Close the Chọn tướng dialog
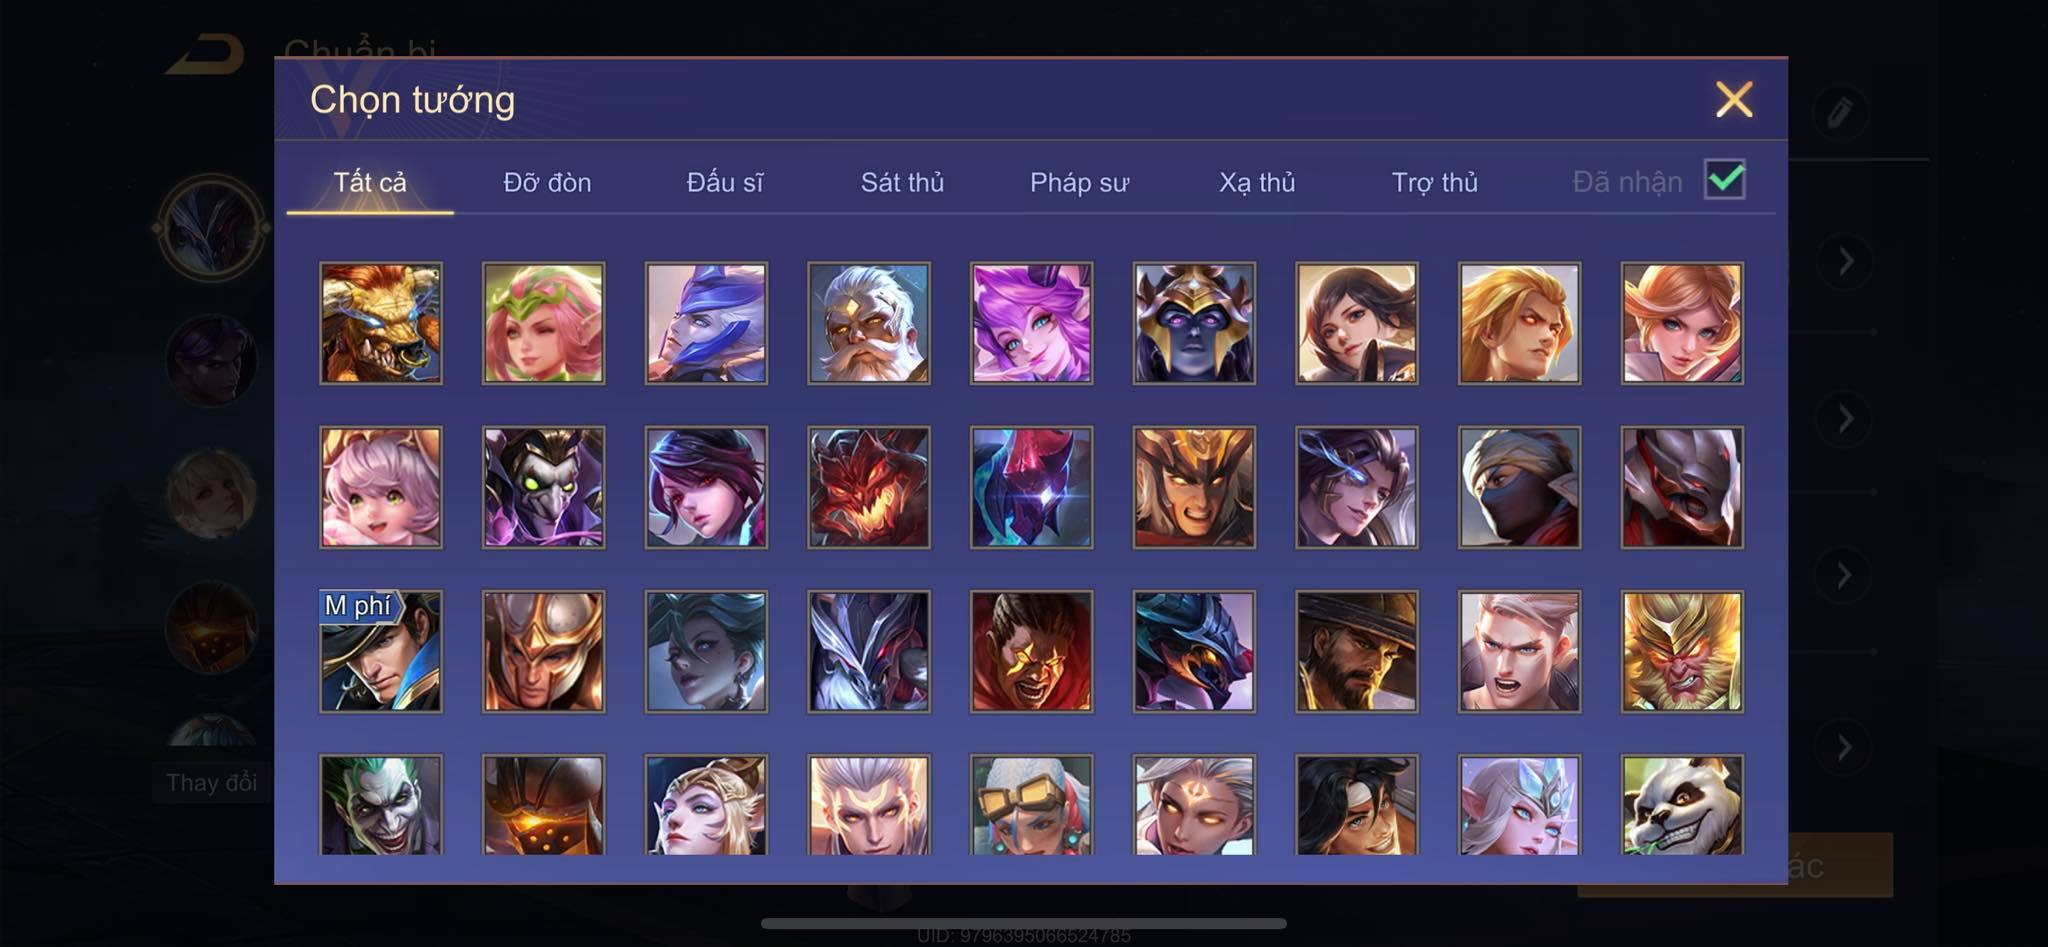2048x947 pixels. coord(1734,99)
